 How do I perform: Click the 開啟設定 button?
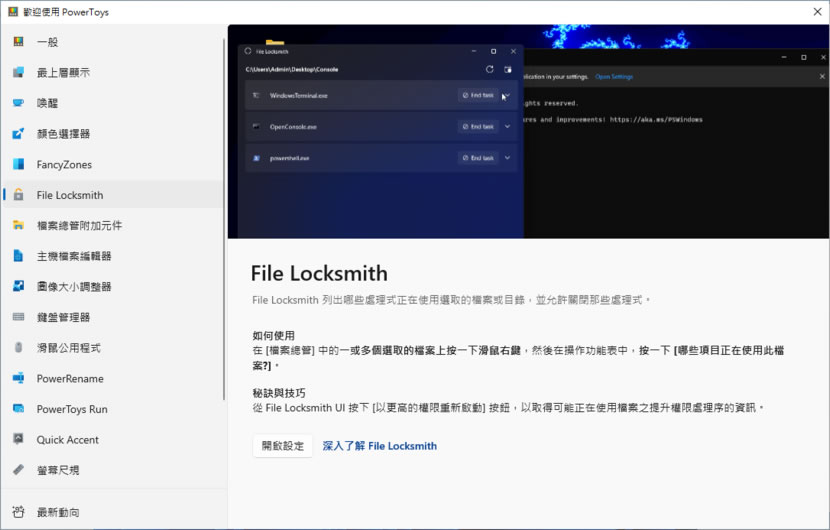click(282, 446)
